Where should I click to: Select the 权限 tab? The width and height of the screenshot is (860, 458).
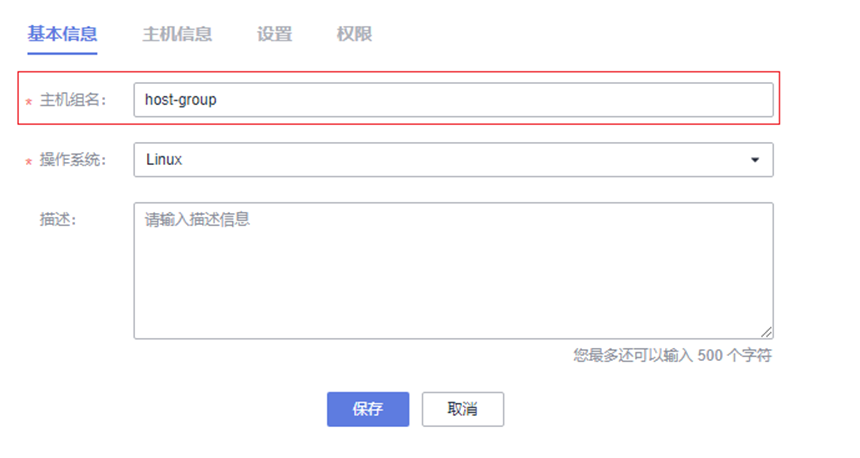click(354, 34)
